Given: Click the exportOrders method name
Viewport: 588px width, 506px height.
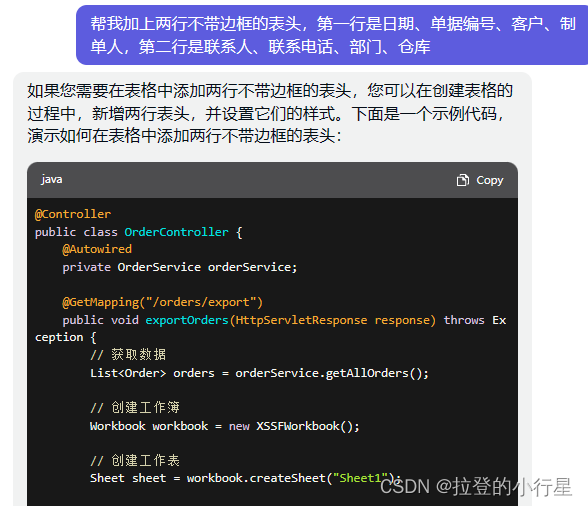Looking at the screenshot, I should pos(187,320).
